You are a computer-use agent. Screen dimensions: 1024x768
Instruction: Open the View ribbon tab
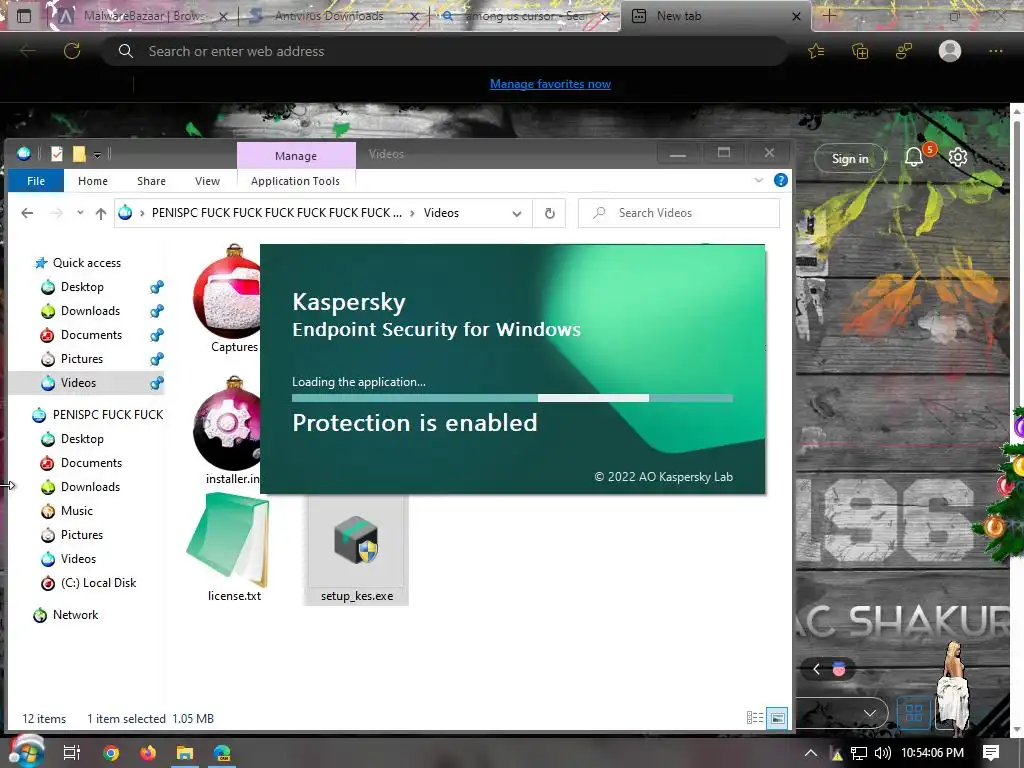tap(207, 181)
